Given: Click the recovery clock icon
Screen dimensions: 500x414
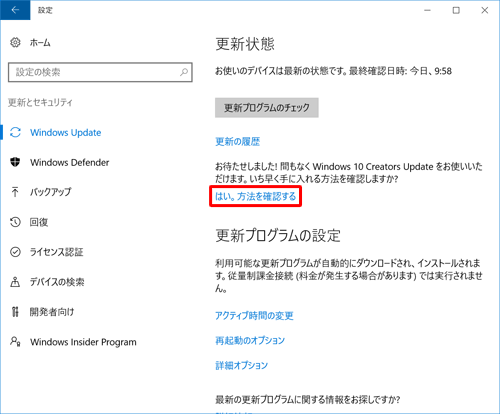Looking at the screenshot, I should [15, 222].
